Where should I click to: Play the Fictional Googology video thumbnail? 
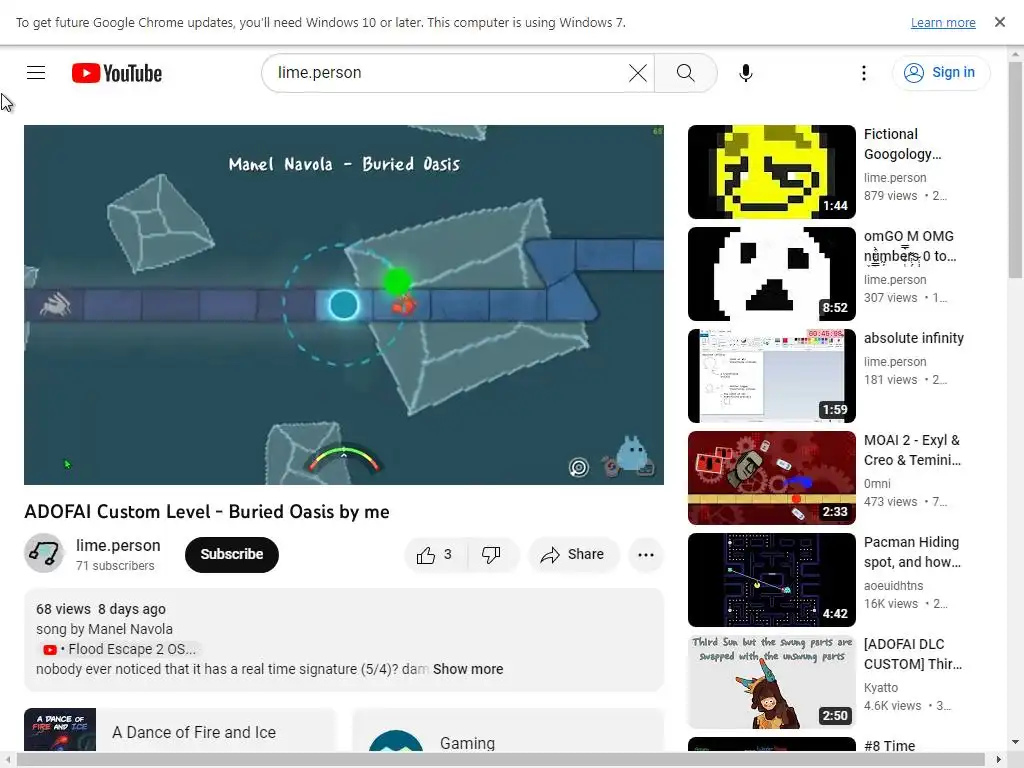pyautogui.click(x=771, y=172)
